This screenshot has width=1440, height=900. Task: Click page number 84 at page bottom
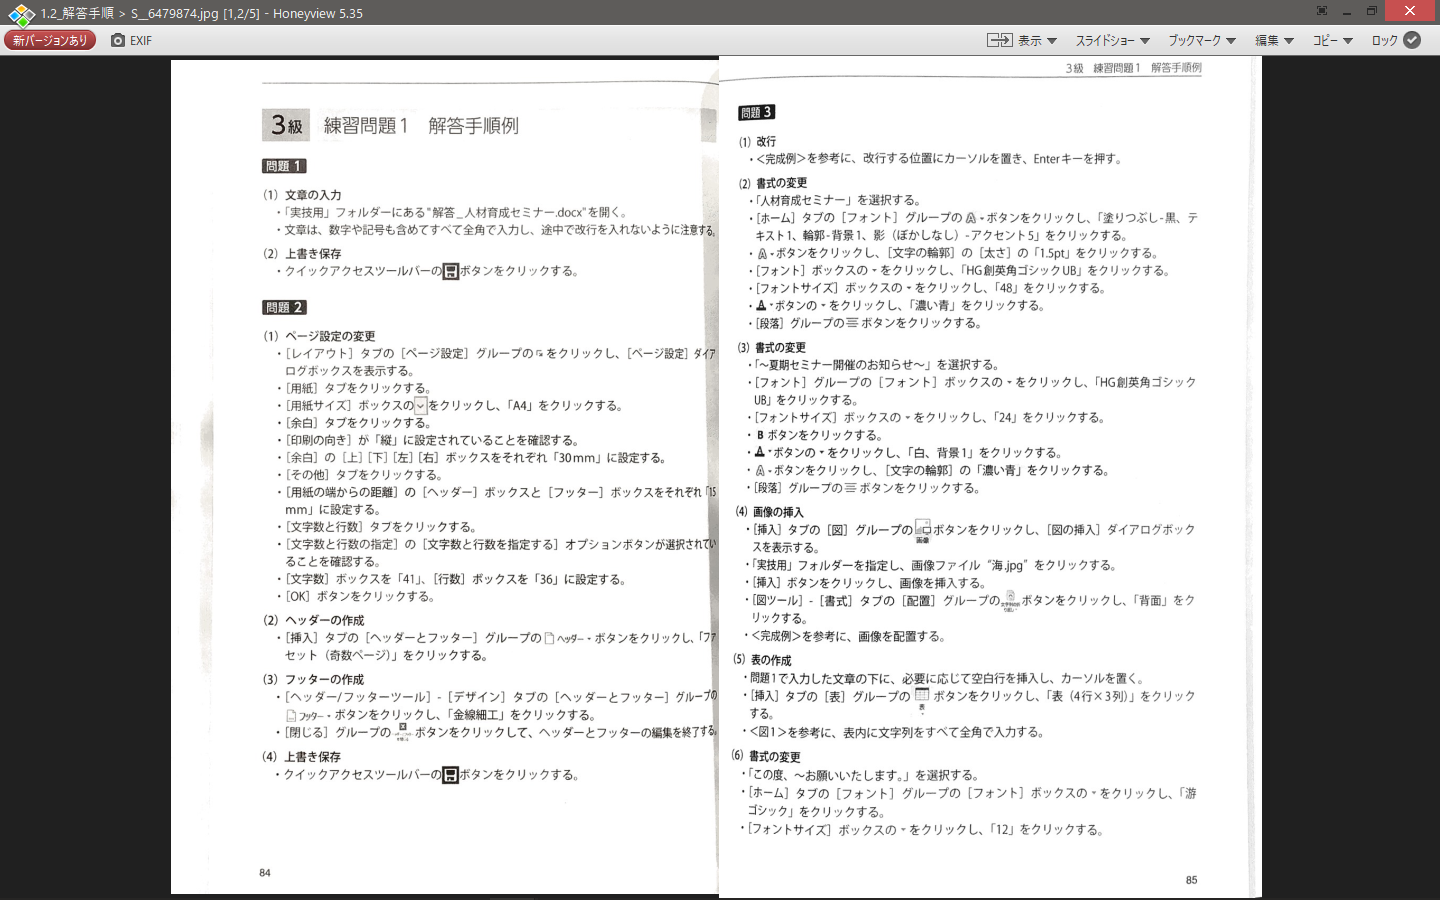[x=265, y=873]
